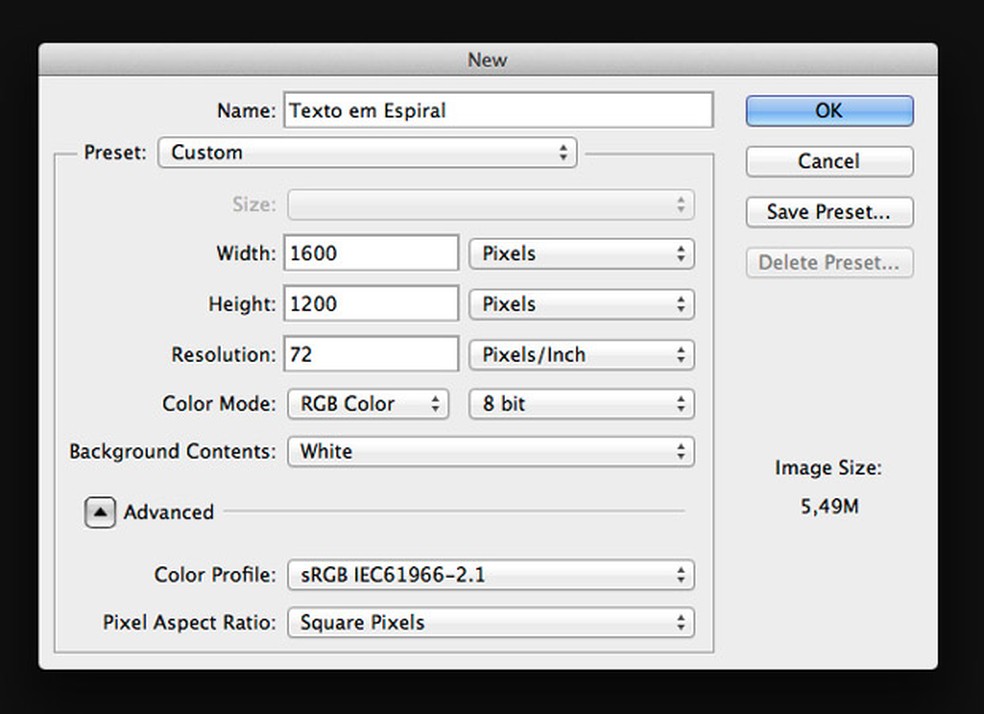
Task: Click the Image Size readout 5,49M
Action: (829, 507)
